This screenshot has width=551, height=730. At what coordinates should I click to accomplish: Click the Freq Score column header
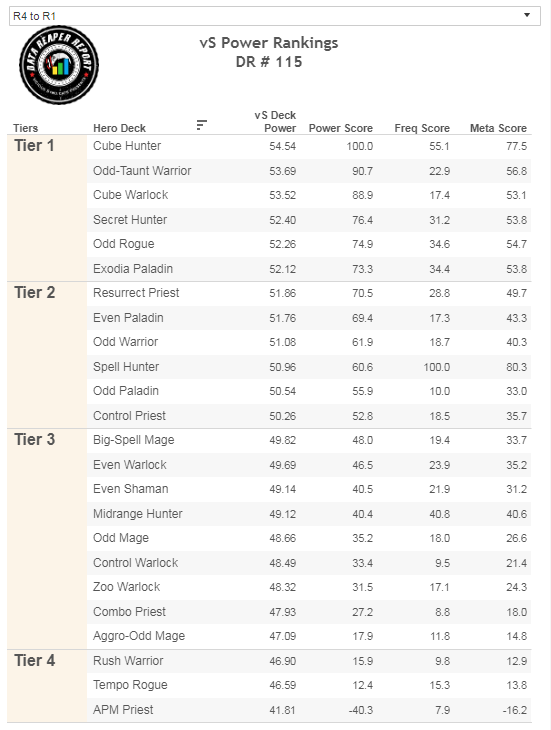point(422,128)
